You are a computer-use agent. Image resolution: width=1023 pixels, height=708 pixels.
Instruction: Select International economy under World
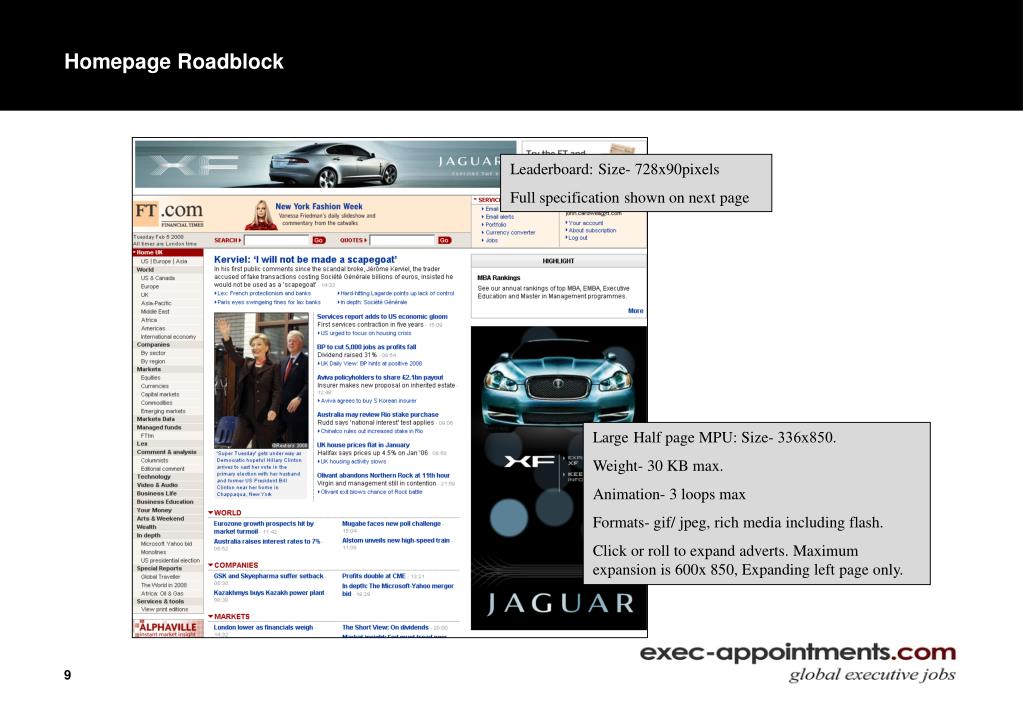pyautogui.click(x=168, y=337)
